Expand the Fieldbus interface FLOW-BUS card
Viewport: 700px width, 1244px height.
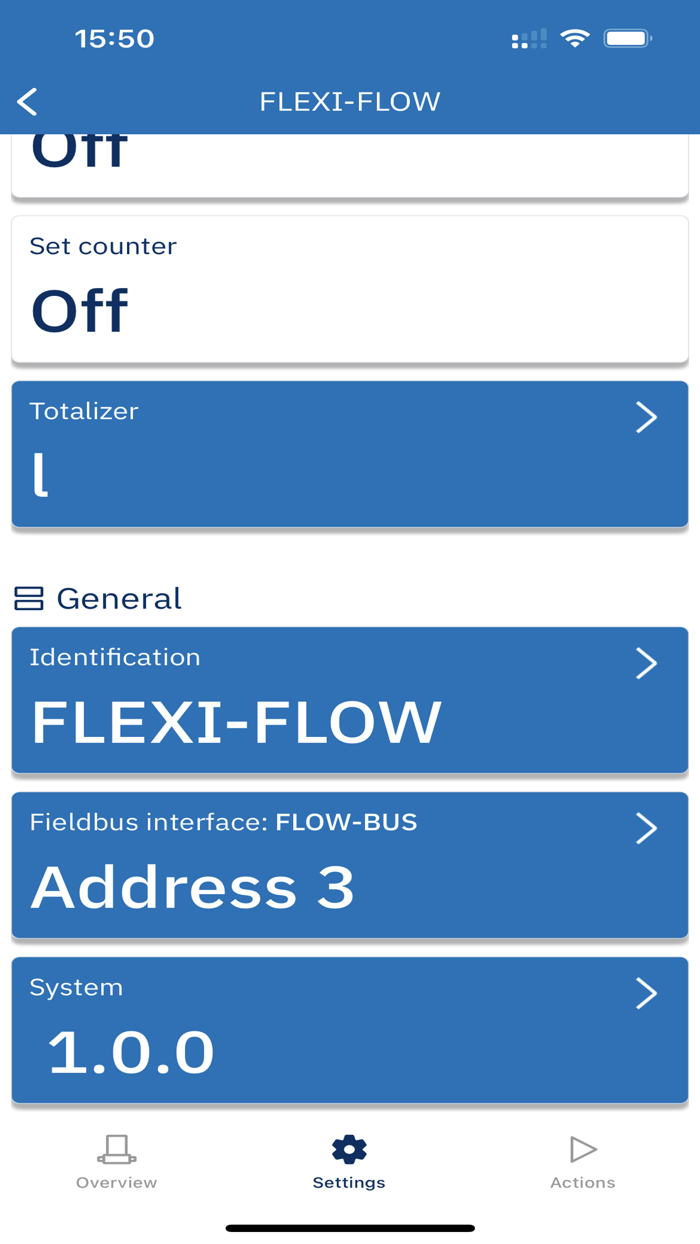coord(646,828)
